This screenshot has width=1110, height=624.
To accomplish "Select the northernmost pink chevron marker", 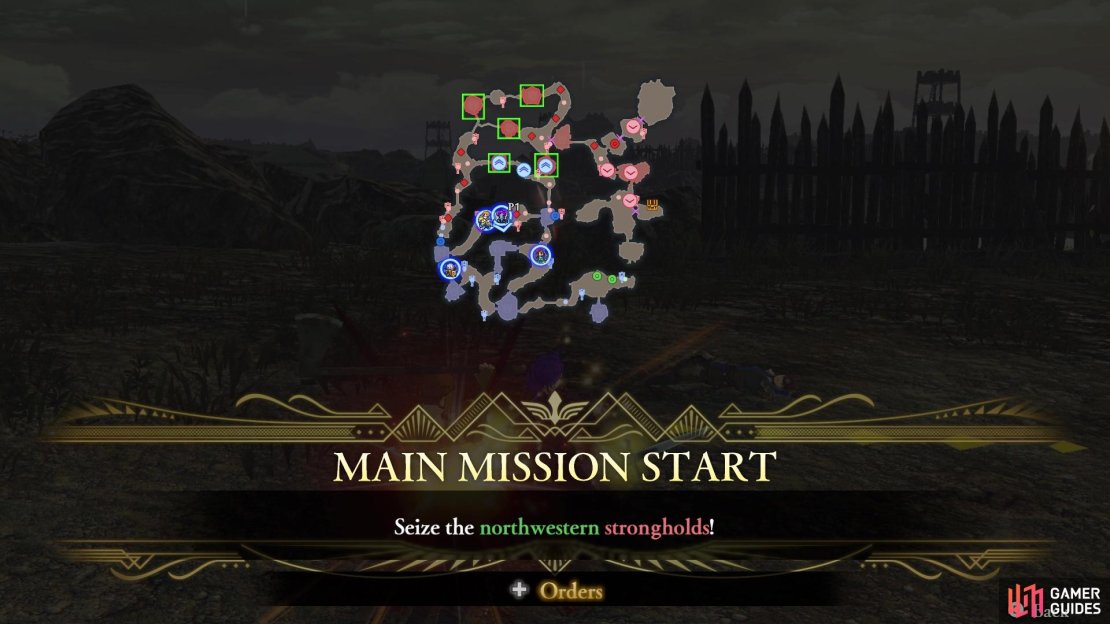I will [633, 127].
